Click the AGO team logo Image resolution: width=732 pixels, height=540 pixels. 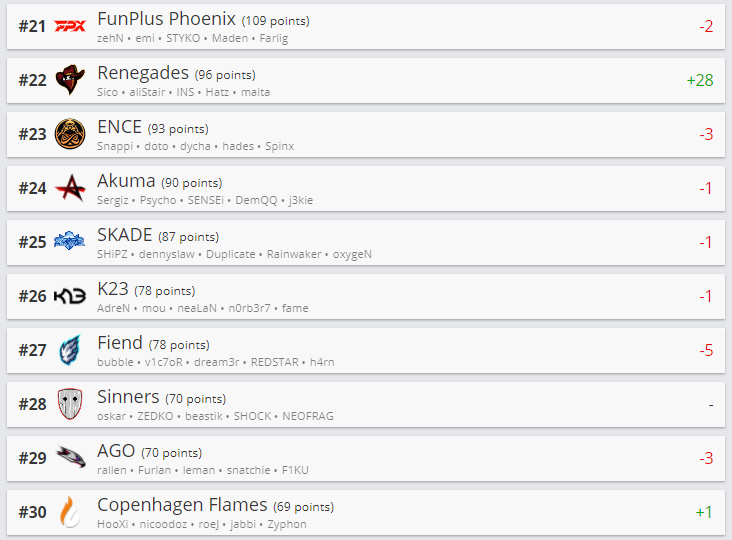[x=70, y=458]
